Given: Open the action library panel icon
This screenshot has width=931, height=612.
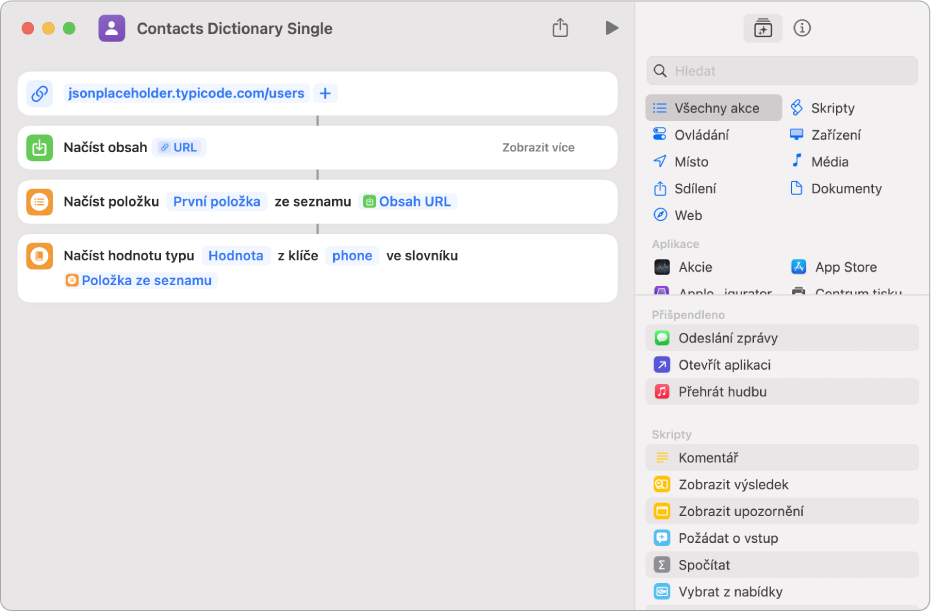Looking at the screenshot, I should (x=763, y=28).
